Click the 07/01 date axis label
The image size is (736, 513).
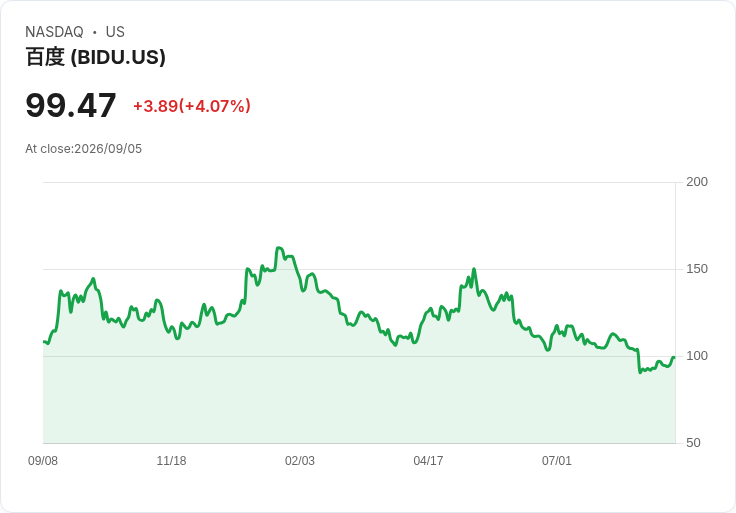(557, 461)
